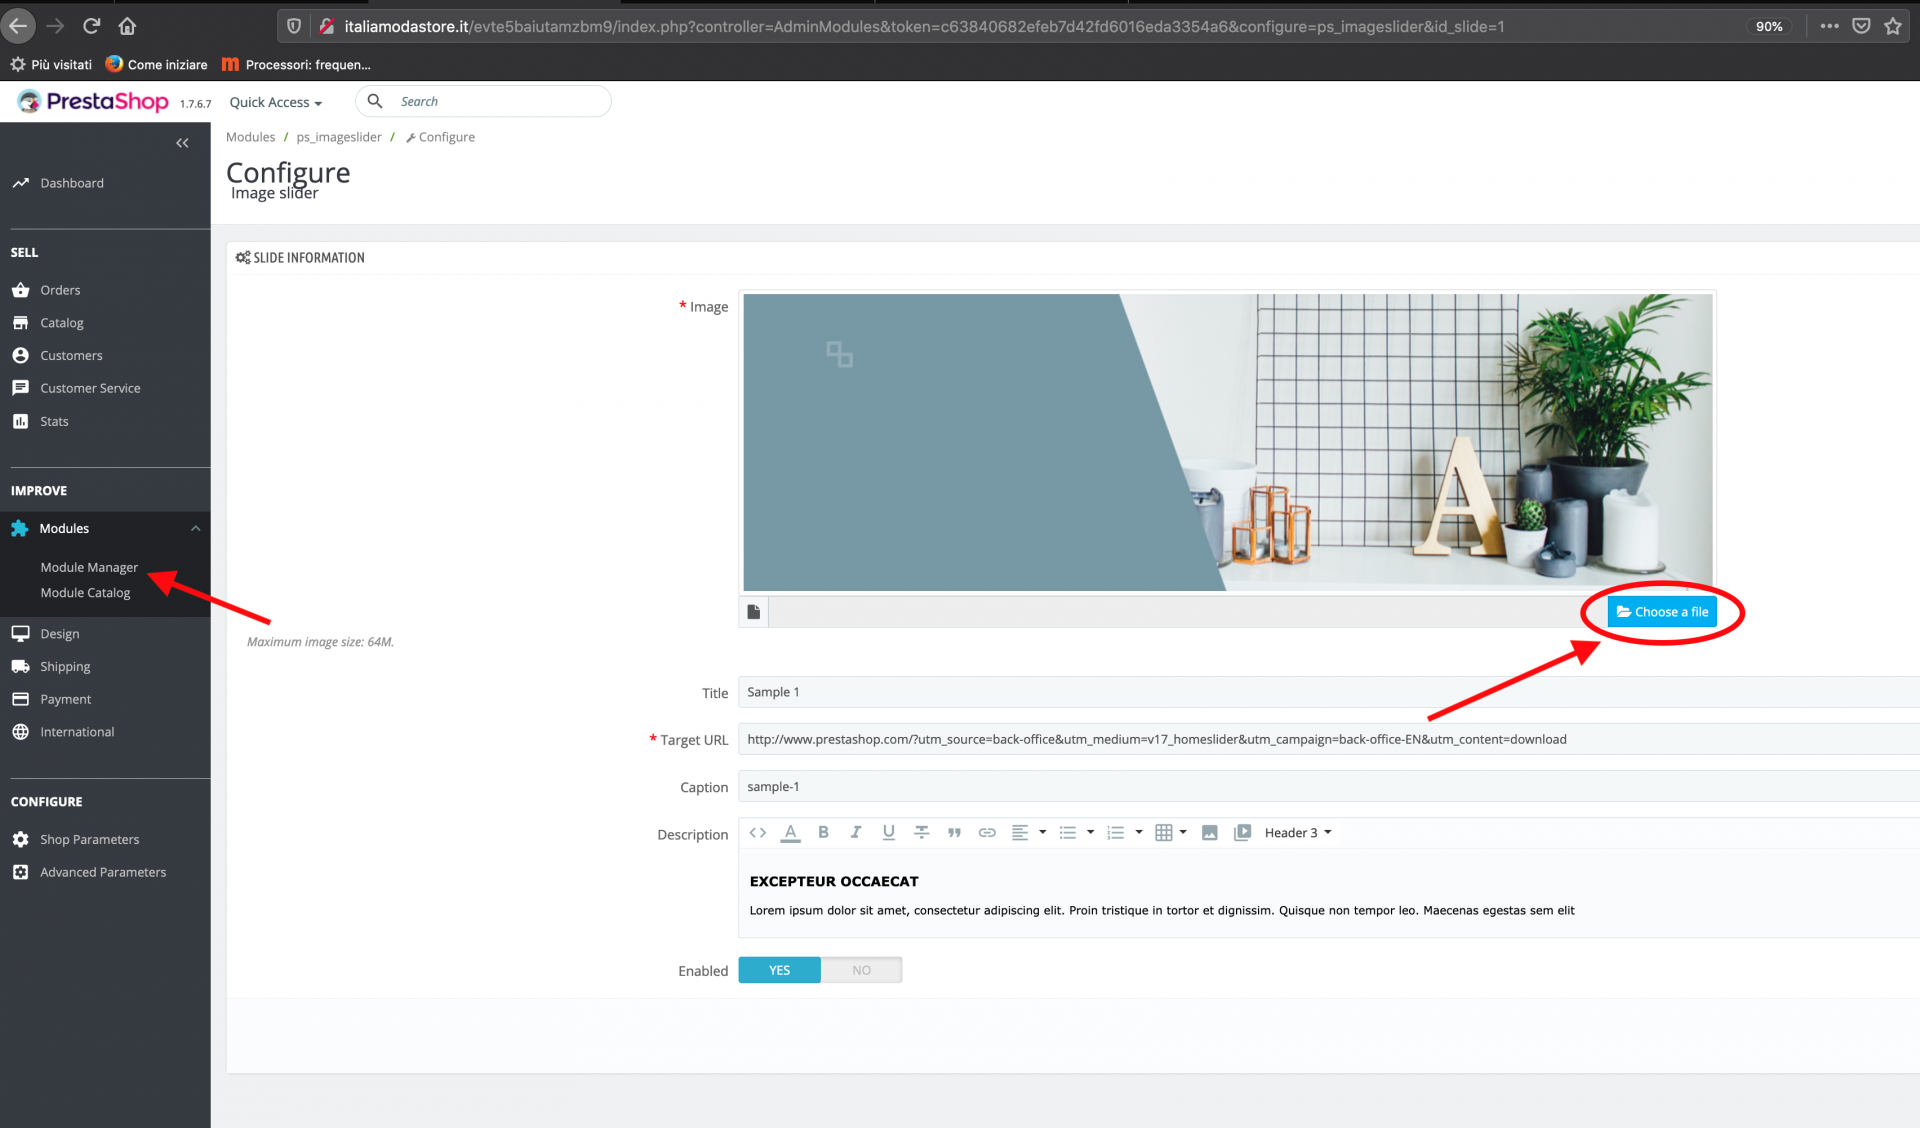Image resolution: width=1920 pixels, height=1128 pixels.
Task: Set Enabled to NO
Action: click(x=861, y=970)
